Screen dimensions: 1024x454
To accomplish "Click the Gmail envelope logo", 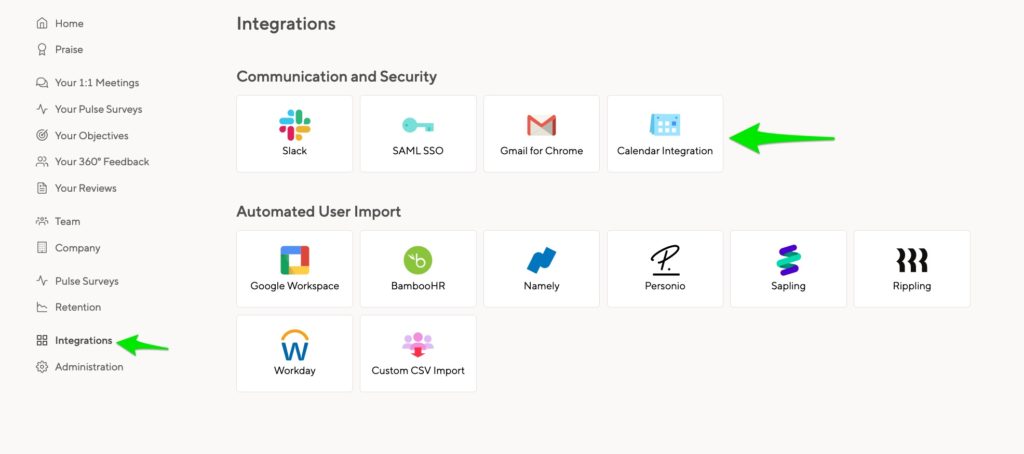I will (x=541, y=125).
